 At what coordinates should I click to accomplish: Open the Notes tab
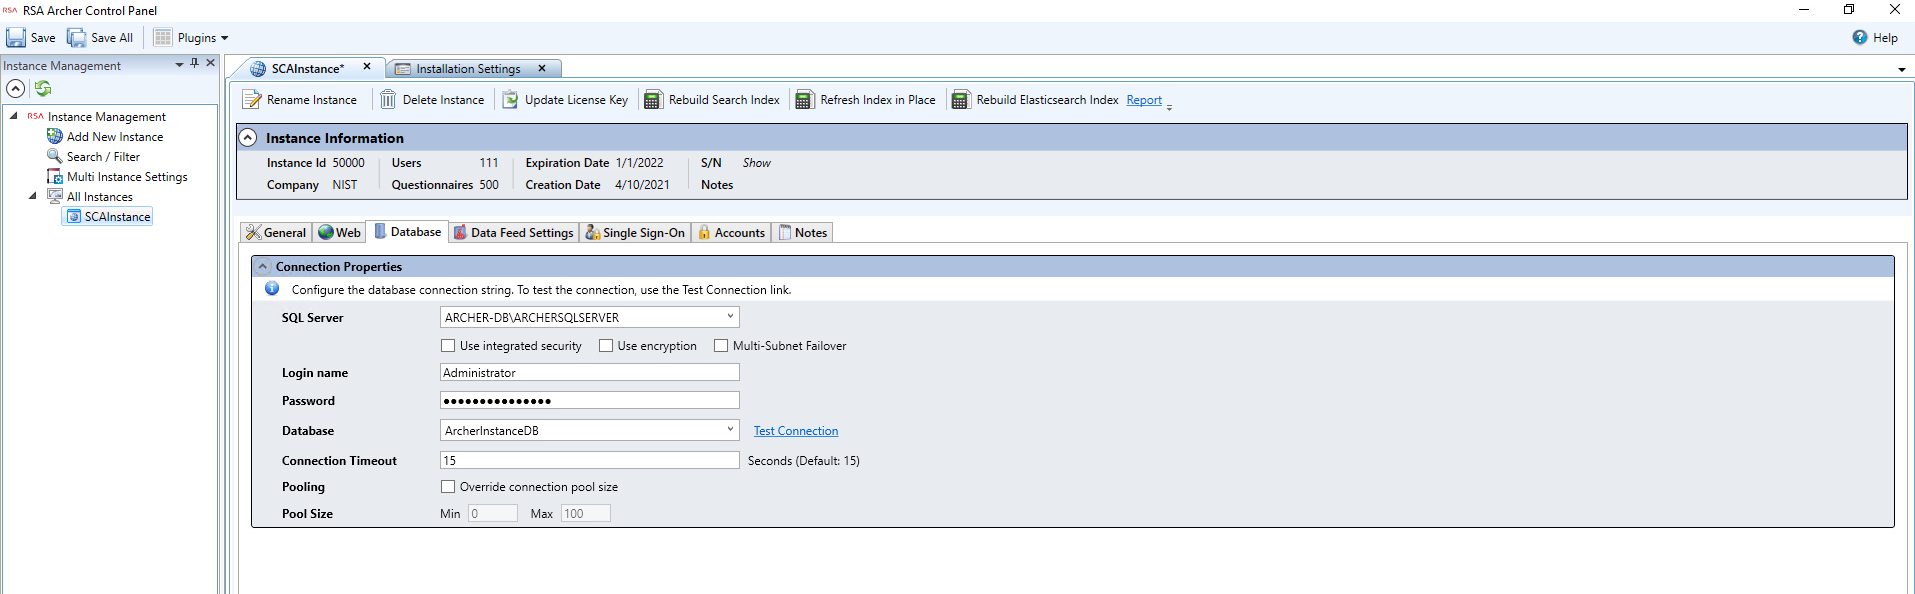point(803,233)
